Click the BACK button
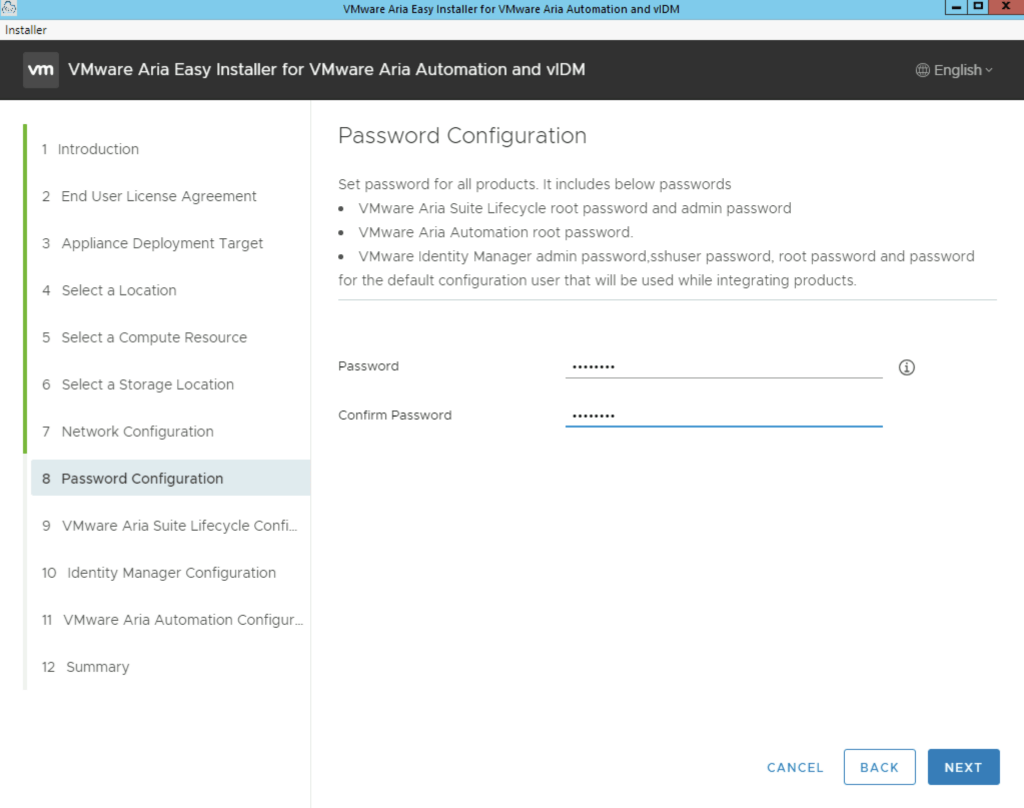Viewport: 1024px width, 808px height. (x=879, y=767)
